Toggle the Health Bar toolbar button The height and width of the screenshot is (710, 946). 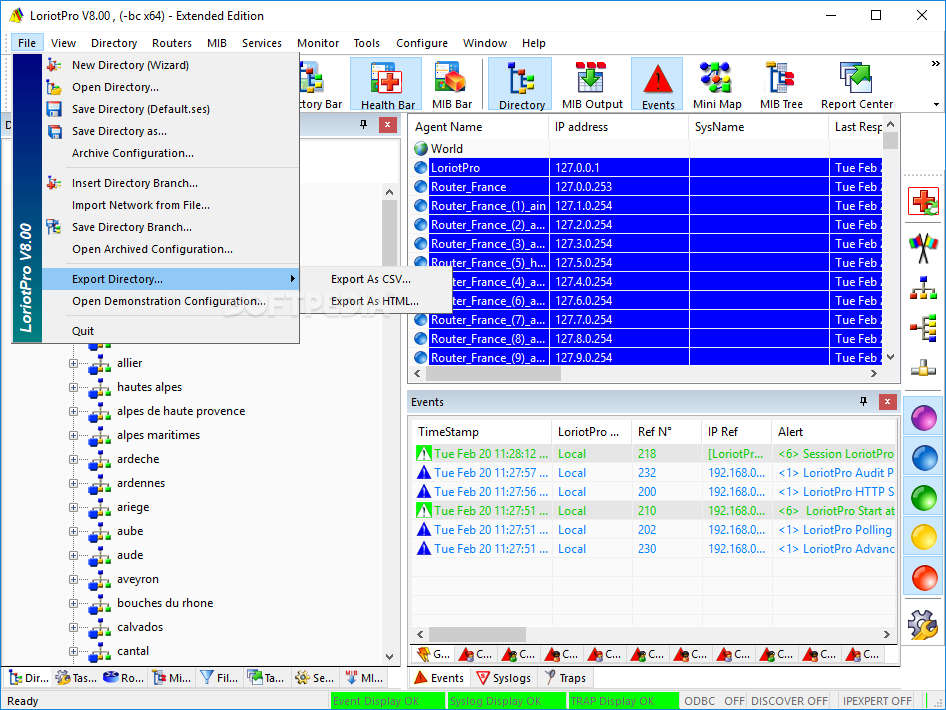click(387, 84)
